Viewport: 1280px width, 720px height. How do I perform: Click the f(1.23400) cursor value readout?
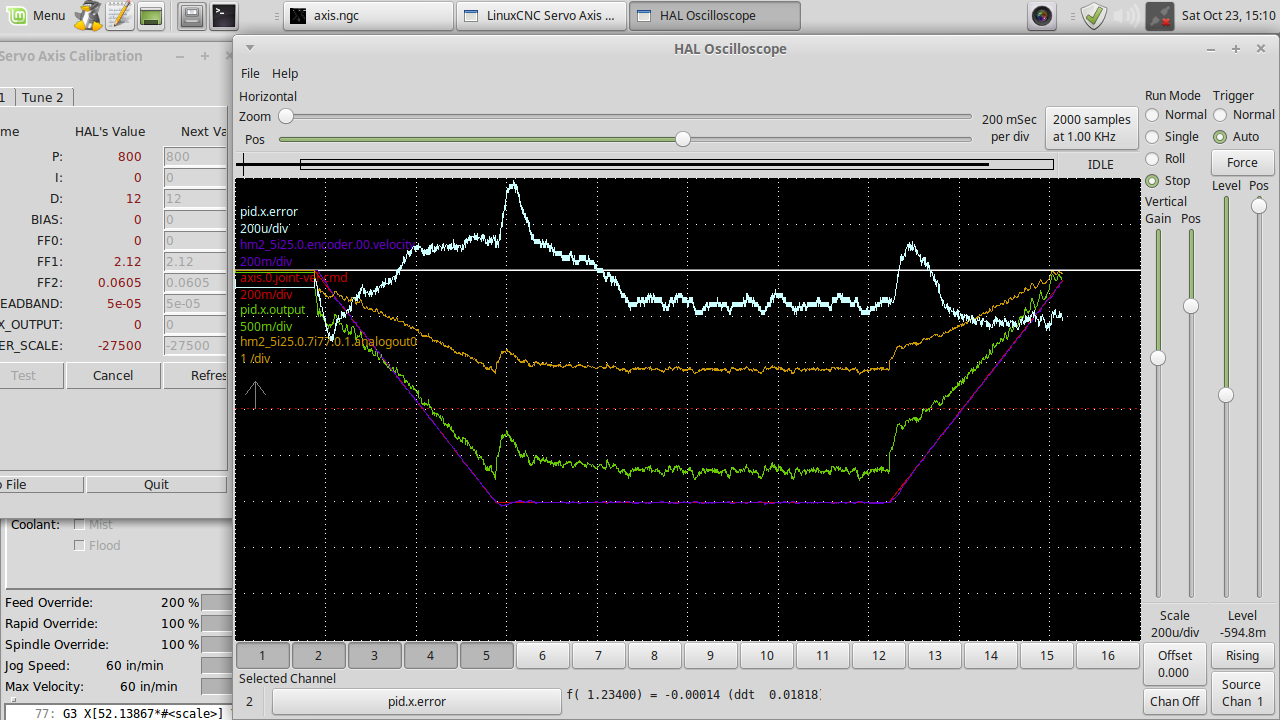693,694
